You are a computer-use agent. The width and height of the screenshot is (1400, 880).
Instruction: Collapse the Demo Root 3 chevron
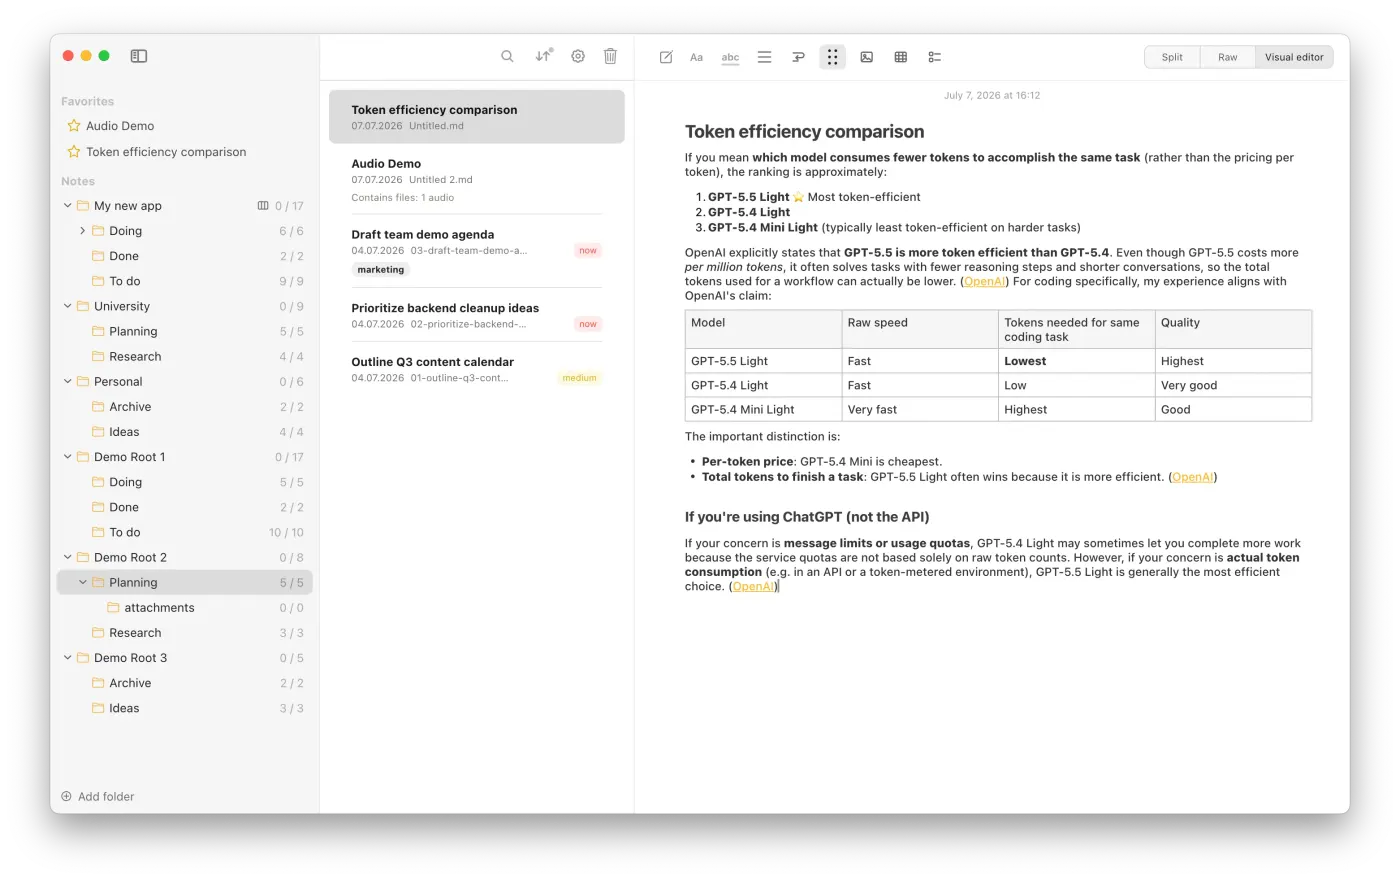click(x=67, y=658)
